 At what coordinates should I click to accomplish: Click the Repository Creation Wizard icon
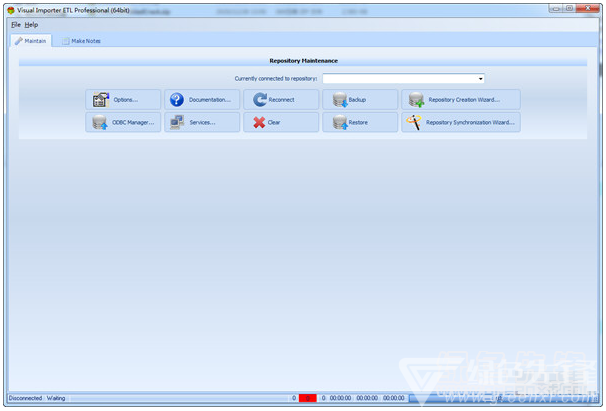click(416, 99)
